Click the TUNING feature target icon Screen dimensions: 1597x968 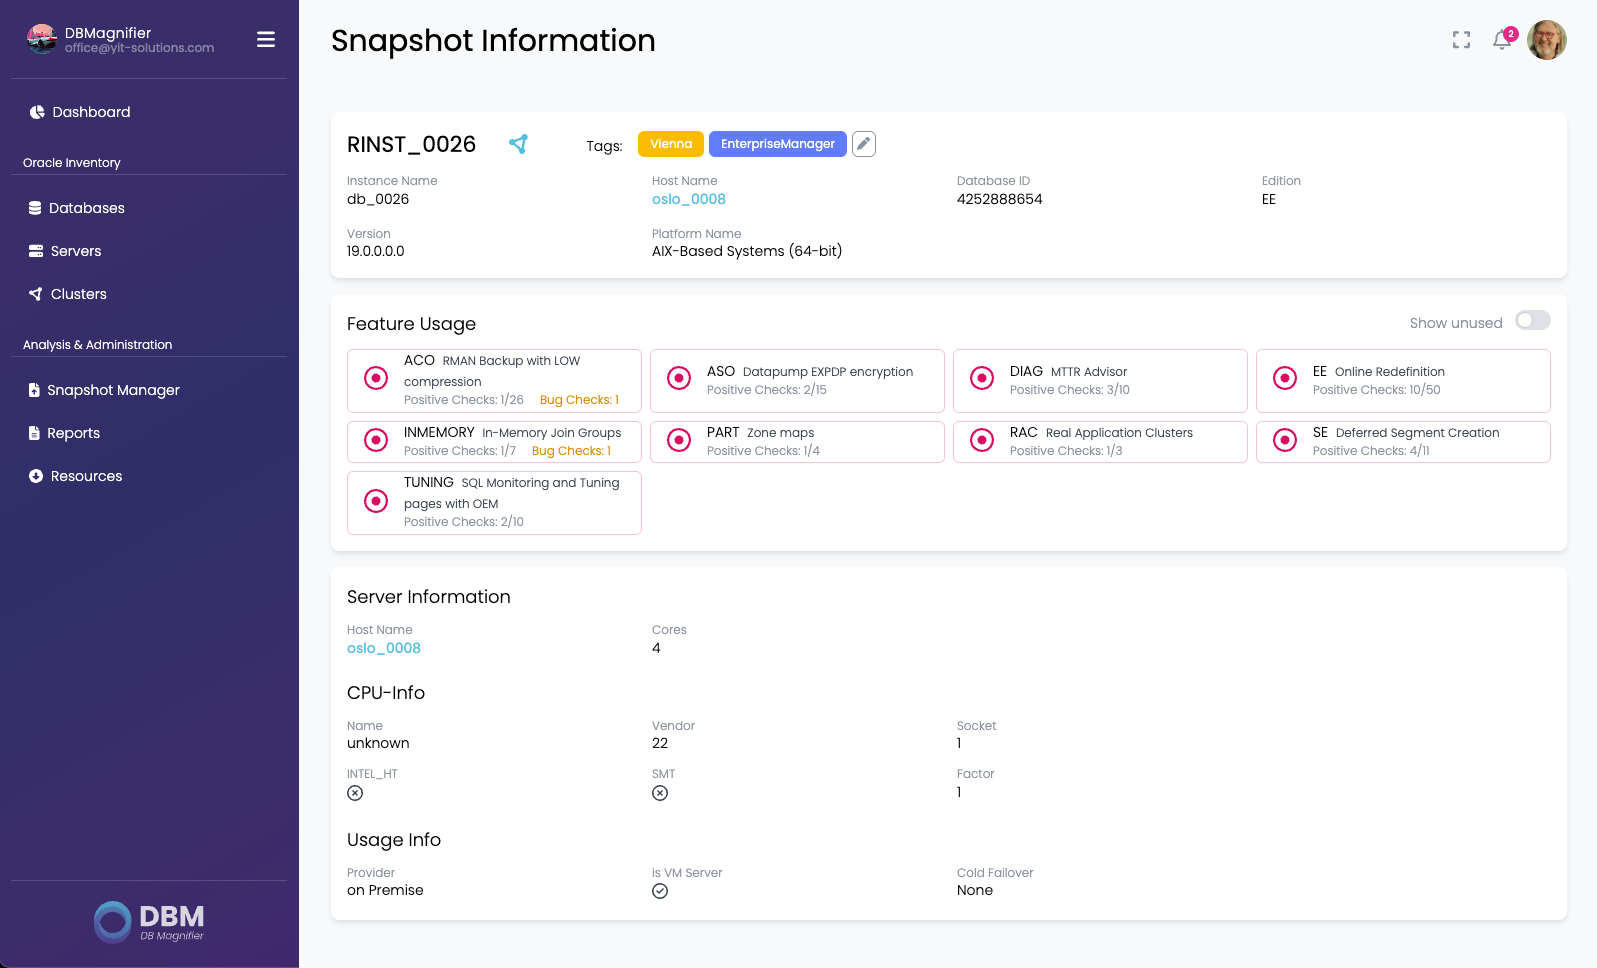376,501
